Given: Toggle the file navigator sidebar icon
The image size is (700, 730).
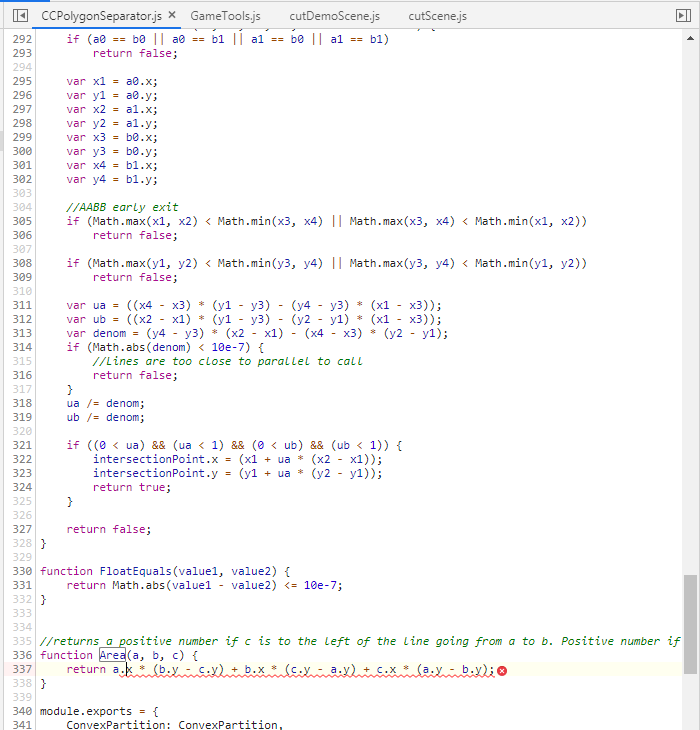Looking at the screenshot, I should pos(20,15).
